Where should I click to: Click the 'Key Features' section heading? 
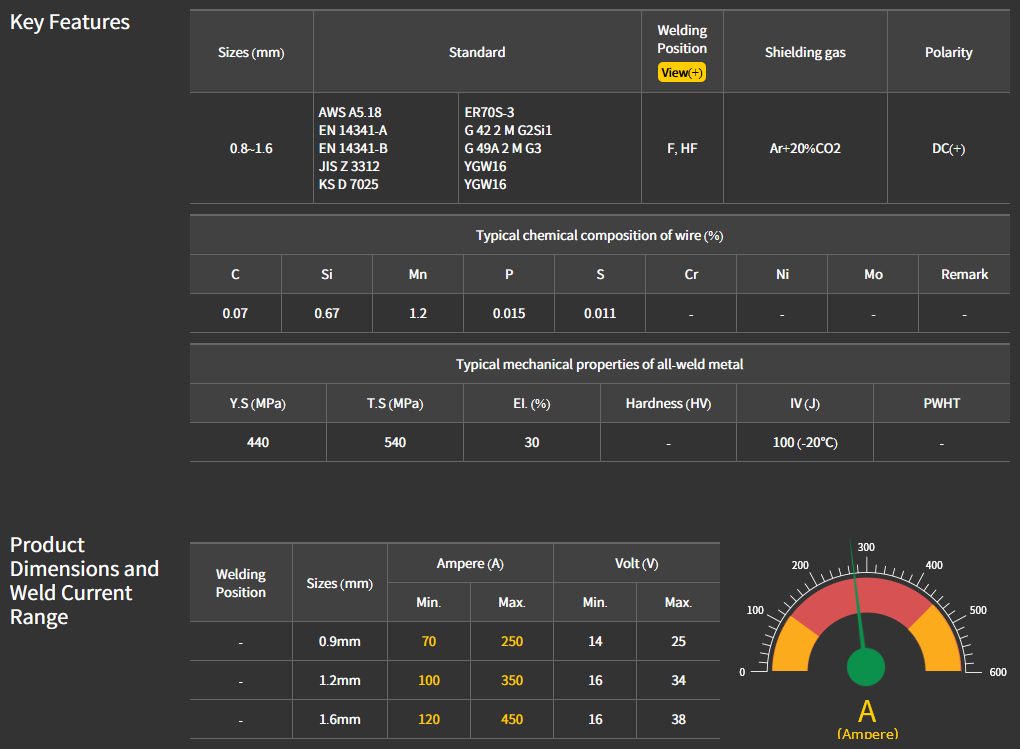click(70, 22)
